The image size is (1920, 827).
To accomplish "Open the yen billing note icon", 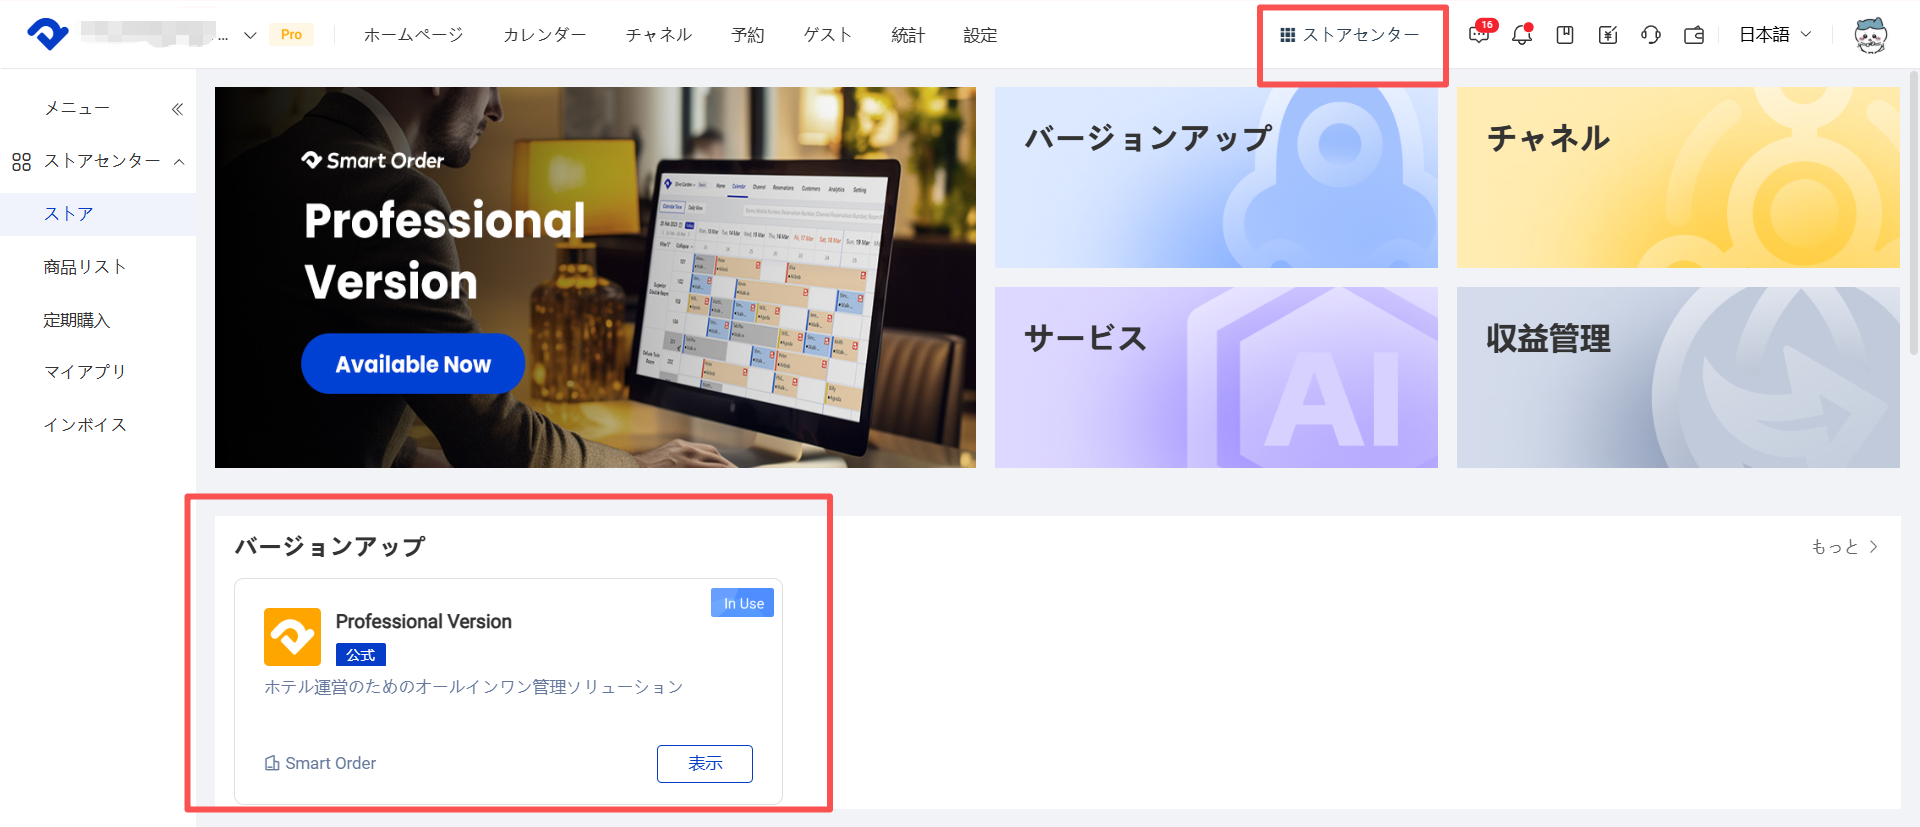I will pos(1608,35).
